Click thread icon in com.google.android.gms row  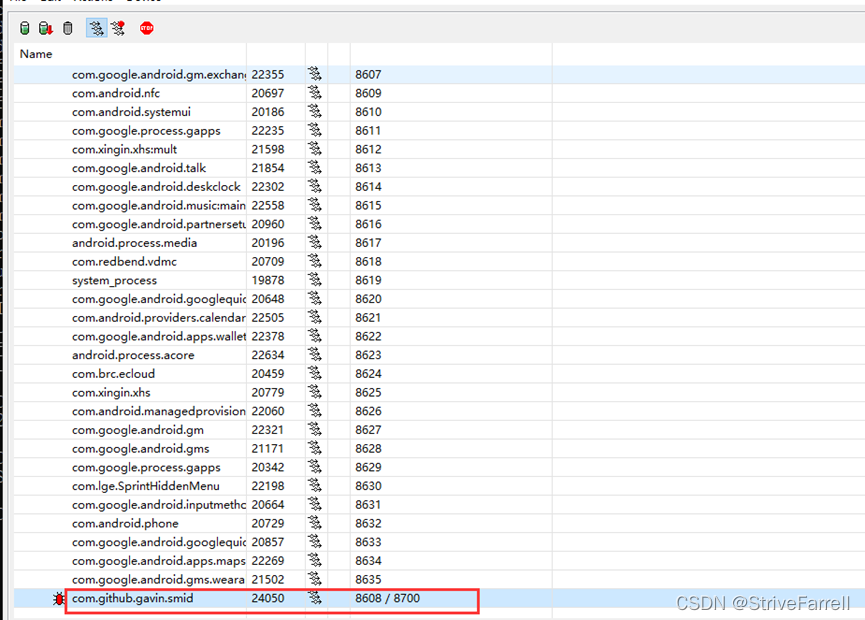314,448
